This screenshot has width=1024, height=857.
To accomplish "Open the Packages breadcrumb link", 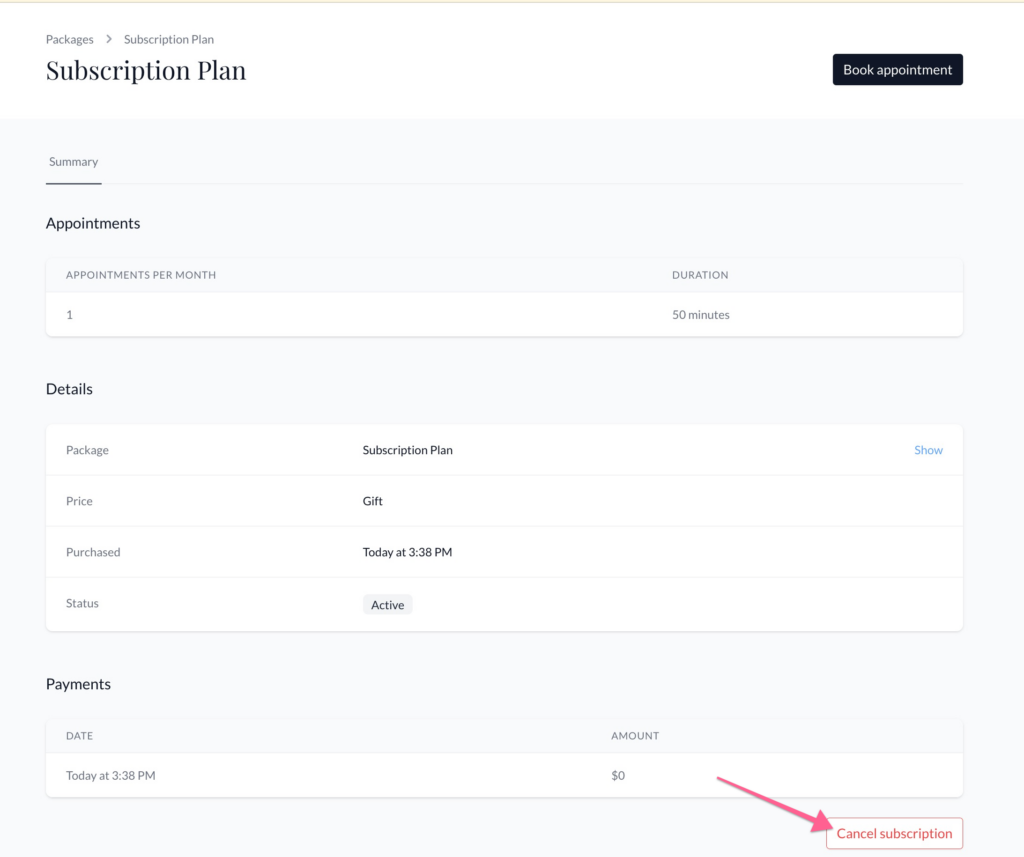I will coord(69,39).
